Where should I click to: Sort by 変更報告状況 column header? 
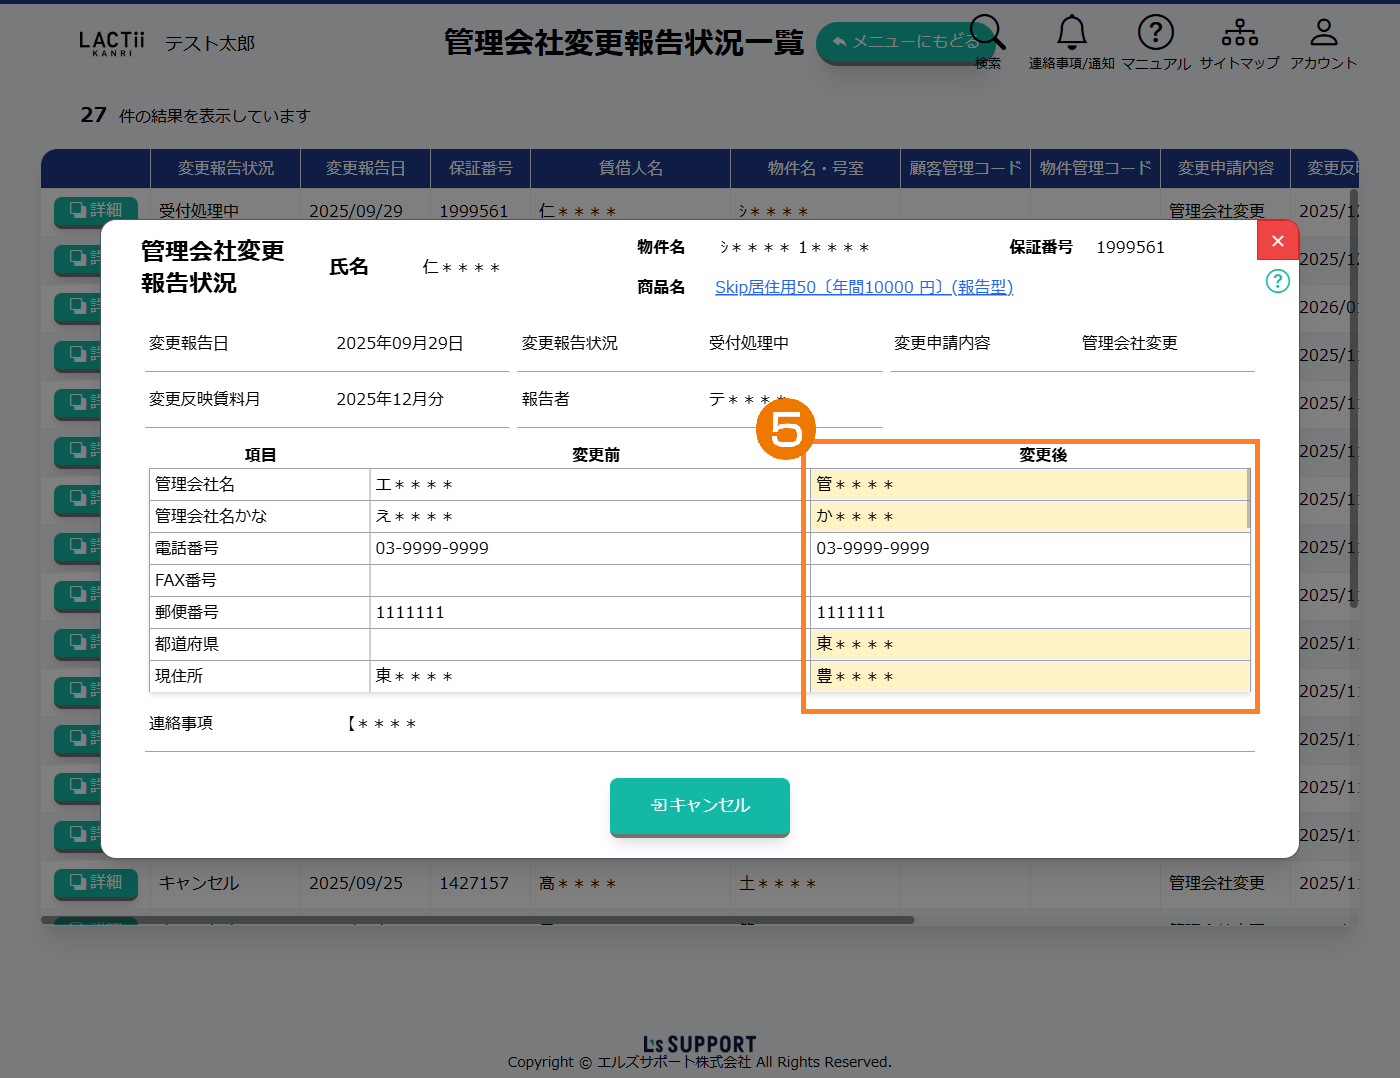tap(225, 168)
